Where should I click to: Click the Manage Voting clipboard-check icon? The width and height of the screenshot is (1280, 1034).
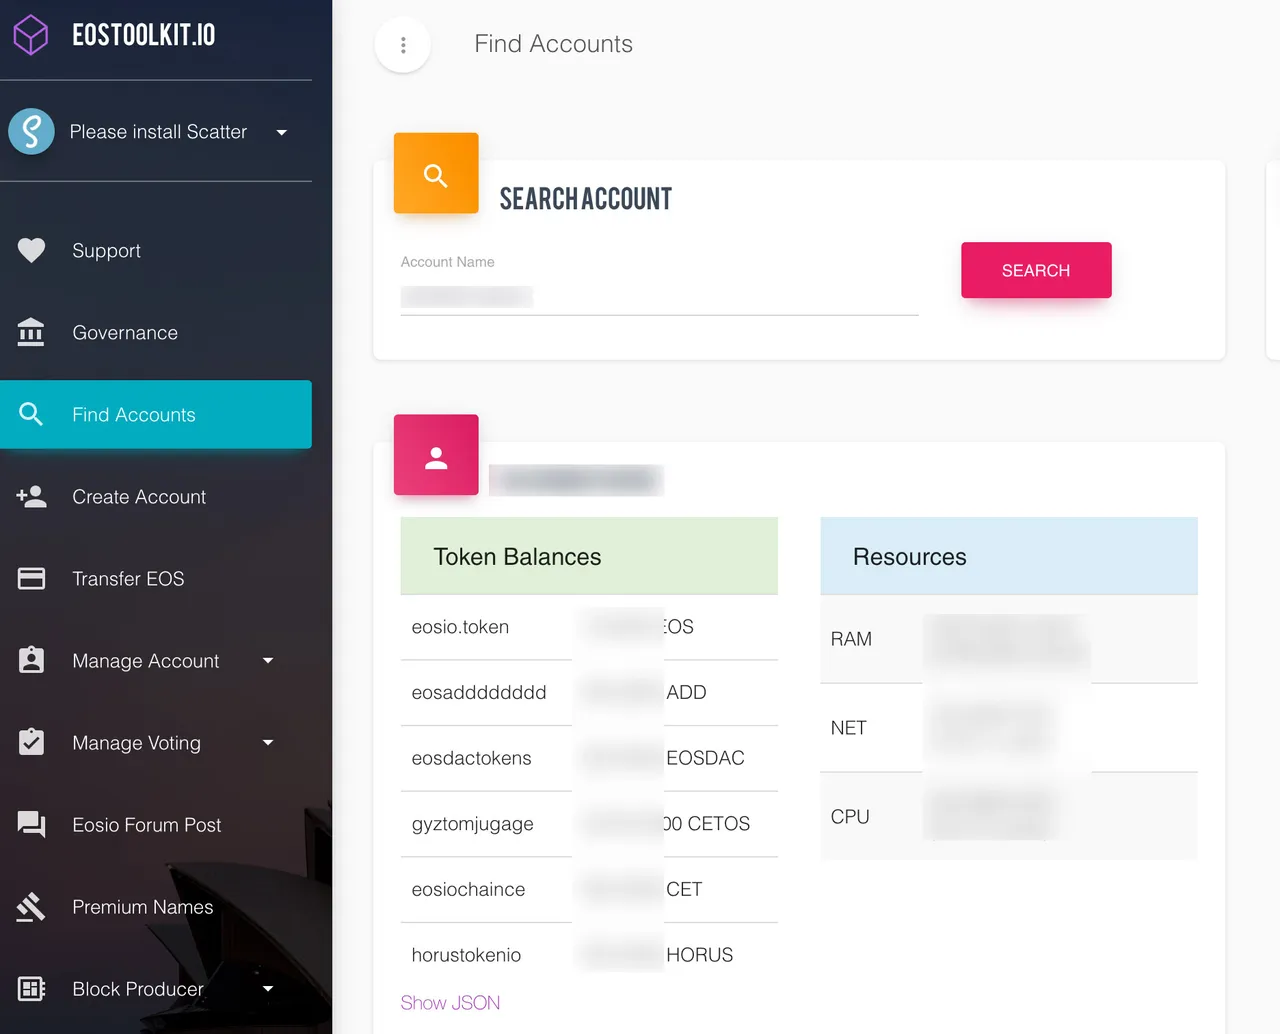coord(31,742)
